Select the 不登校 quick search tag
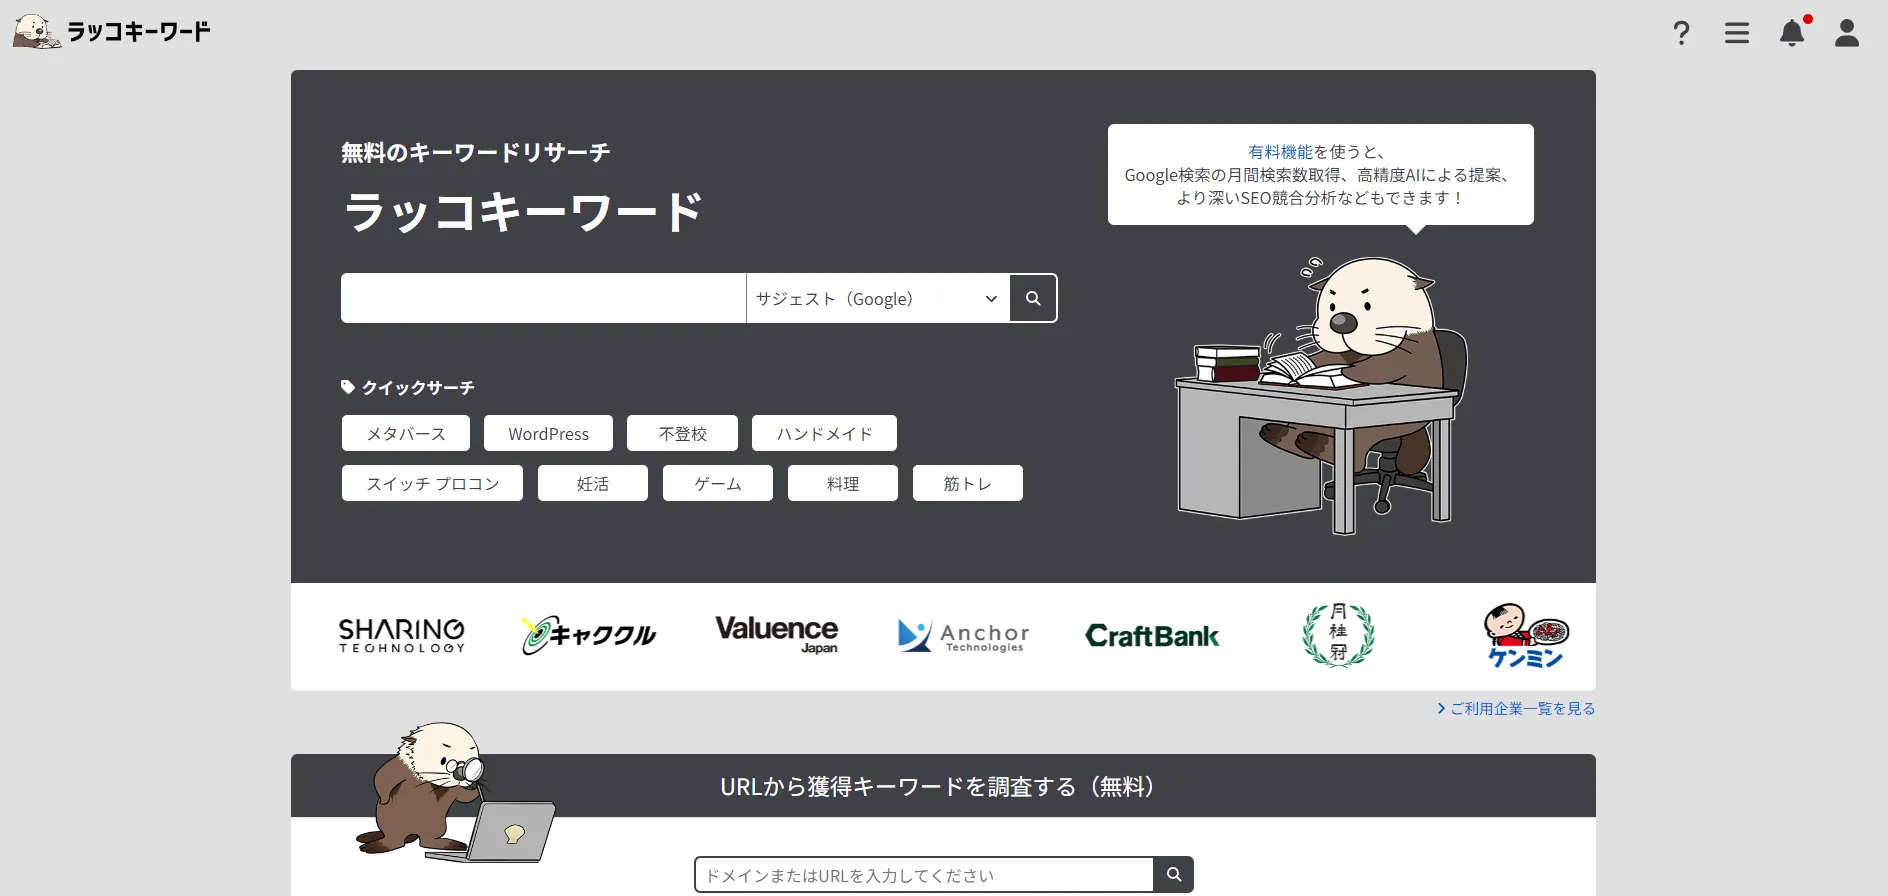1888x896 pixels. point(682,433)
